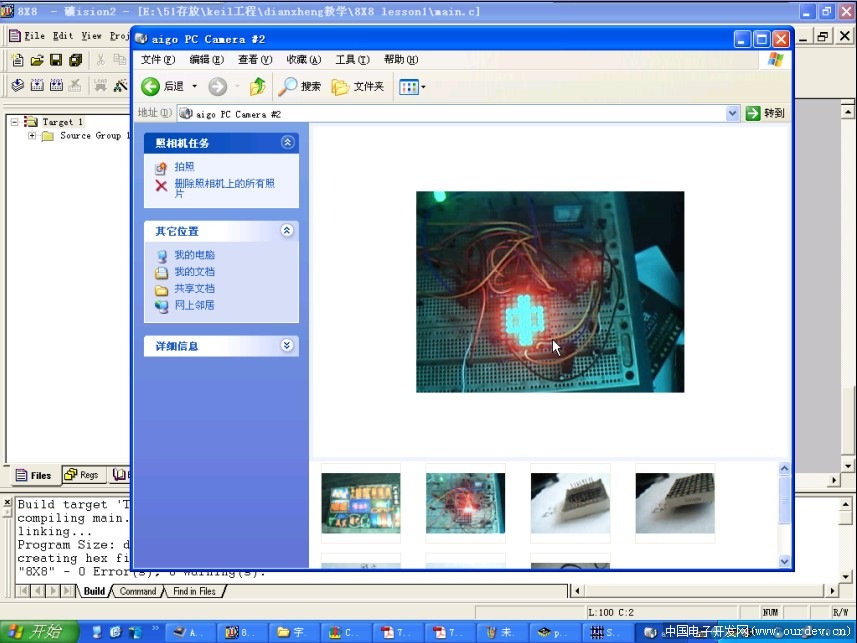Click the Windows flag logo in camera window
857x643 pixels.
775,60
